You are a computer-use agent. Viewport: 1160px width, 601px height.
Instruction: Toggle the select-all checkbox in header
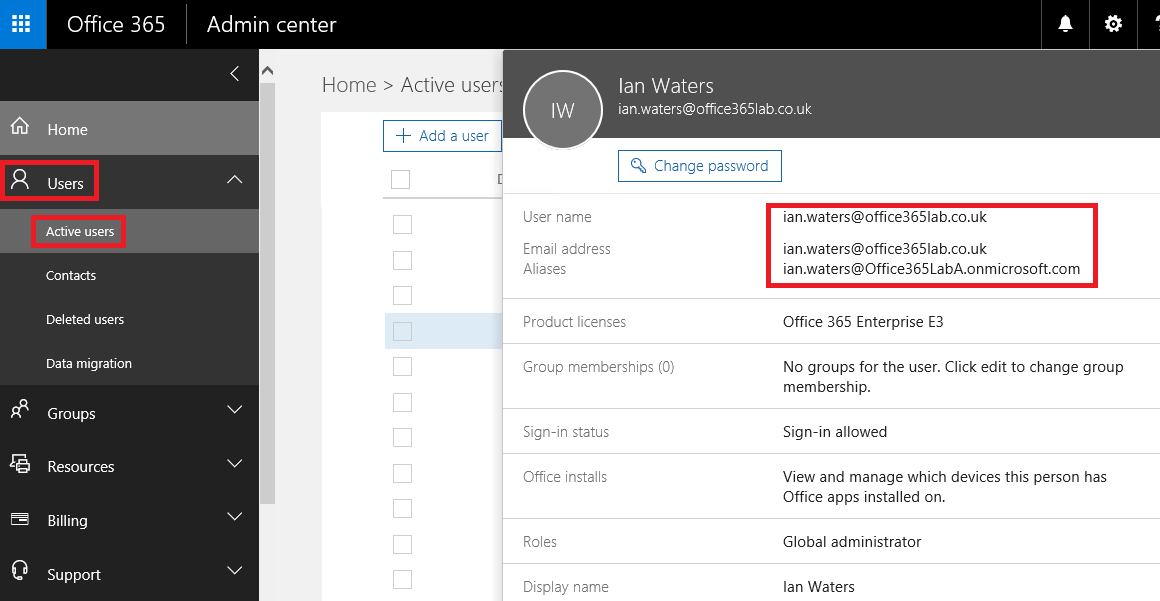(x=401, y=179)
